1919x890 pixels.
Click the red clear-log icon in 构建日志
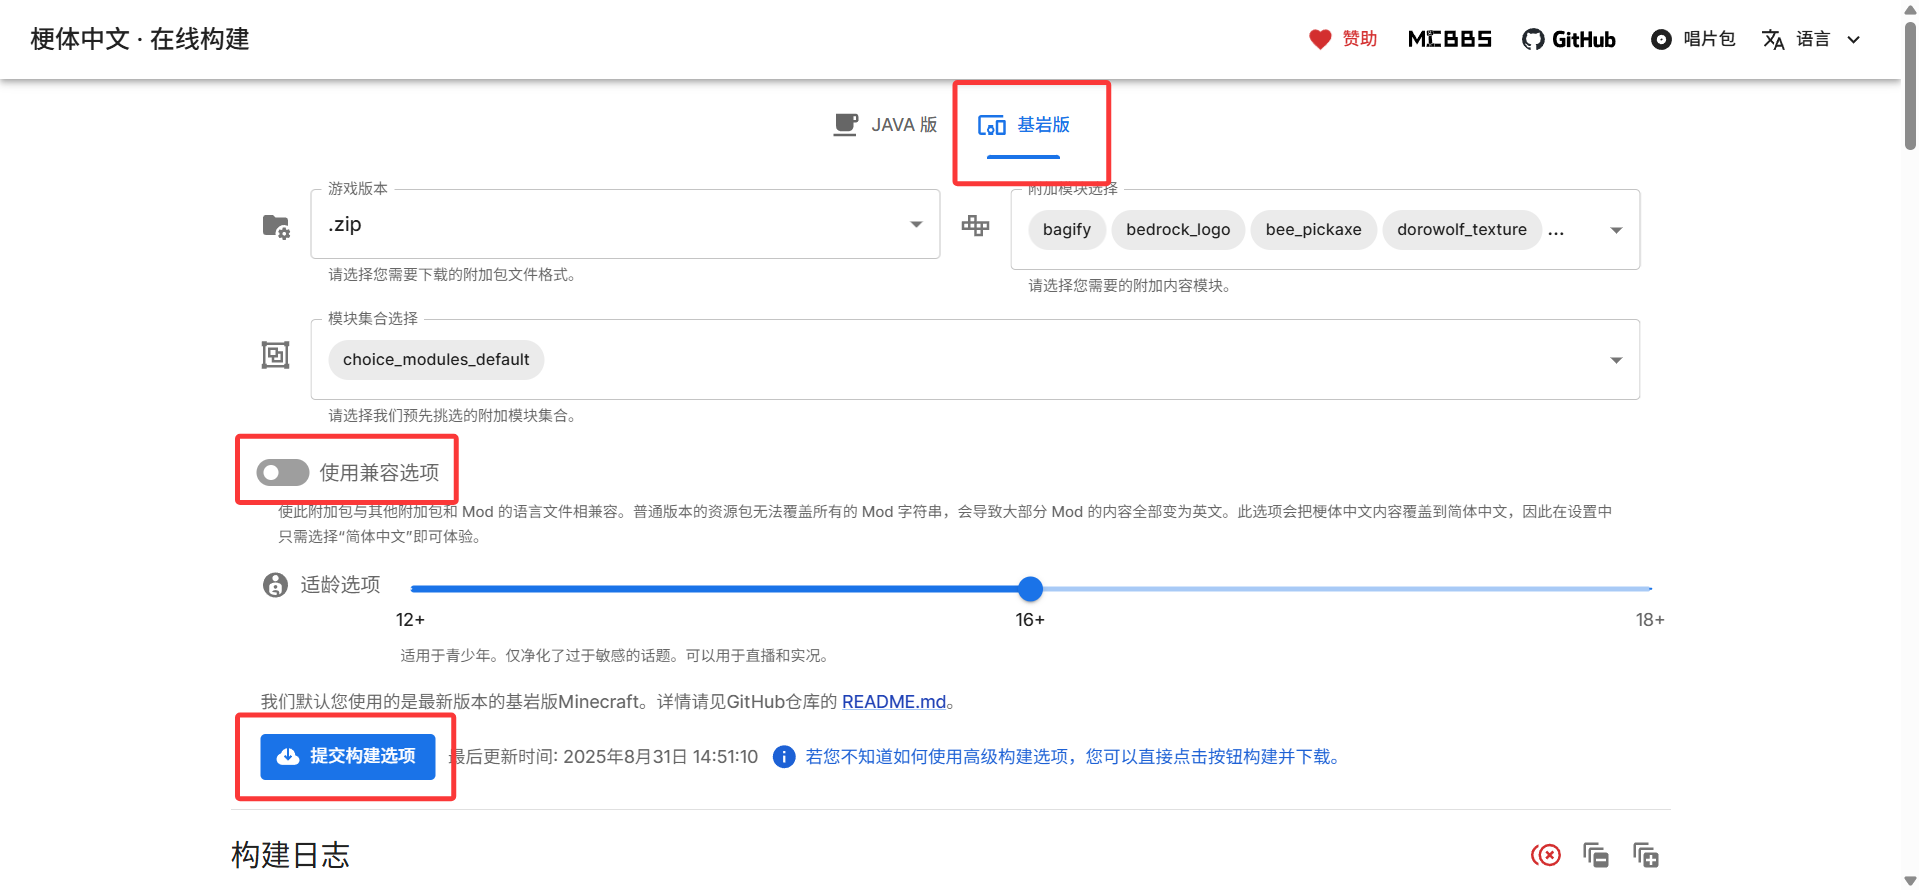(x=1546, y=855)
